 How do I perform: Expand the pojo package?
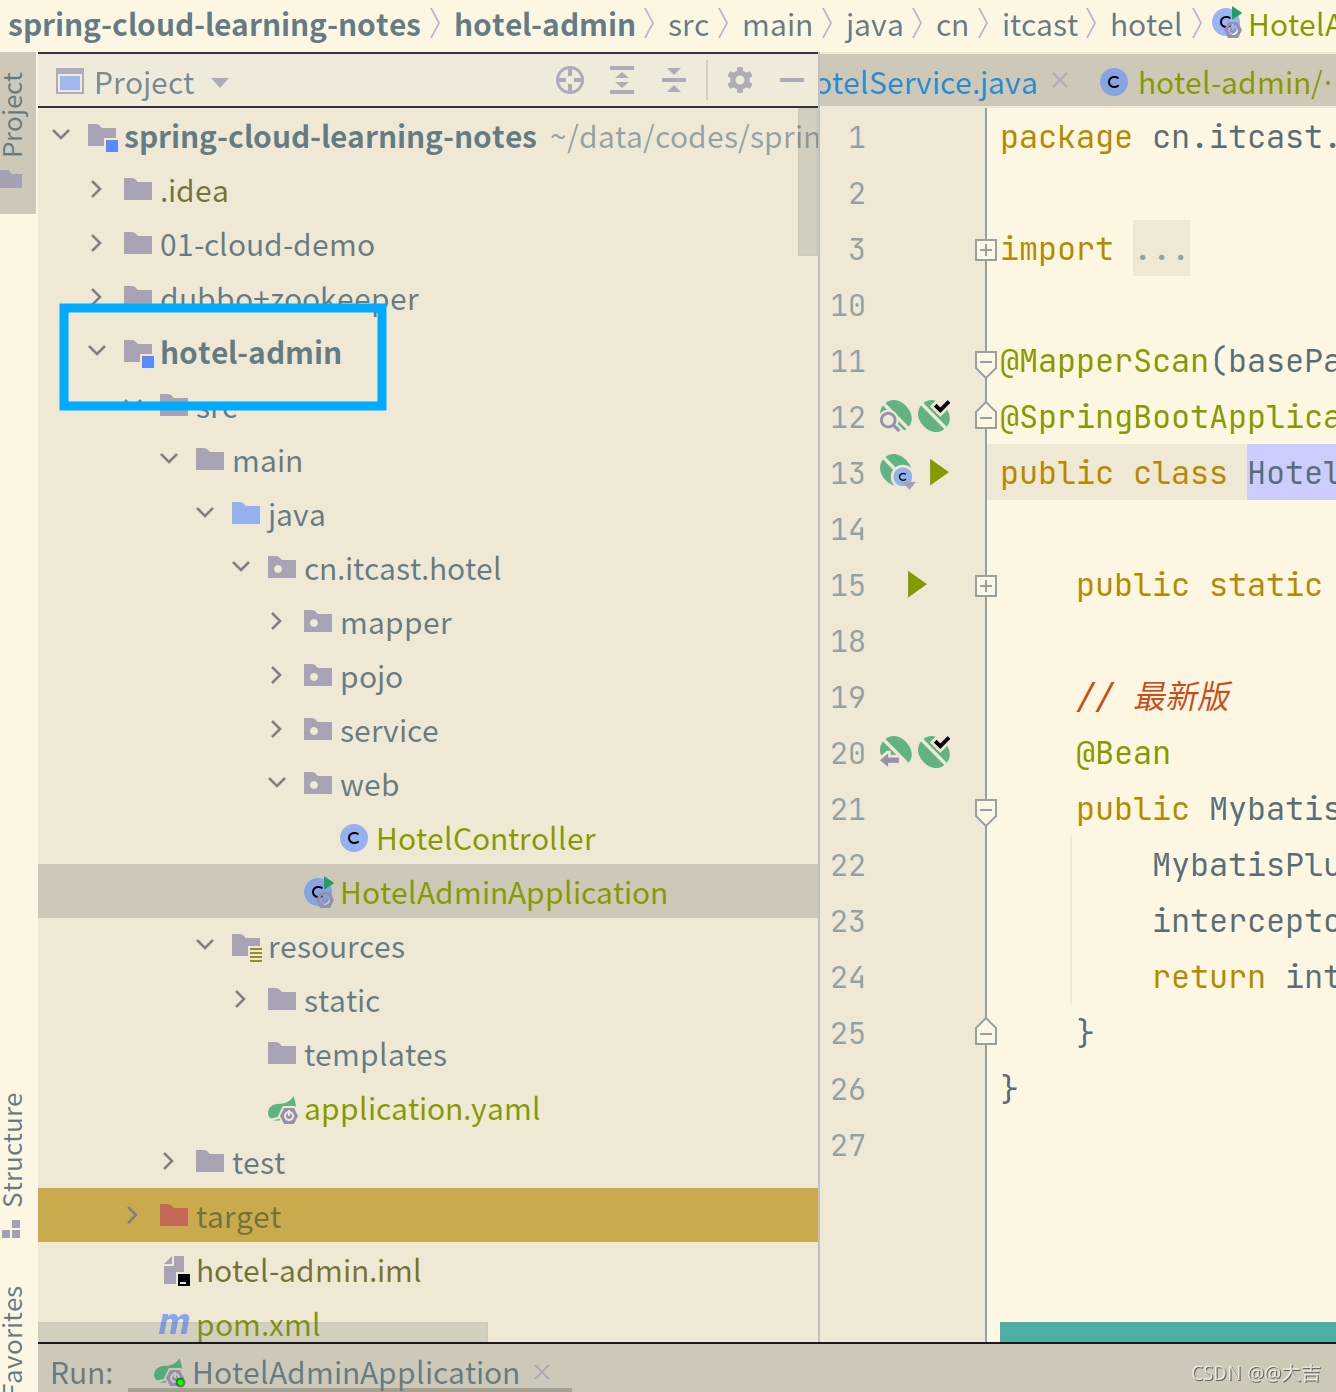click(x=277, y=675)
